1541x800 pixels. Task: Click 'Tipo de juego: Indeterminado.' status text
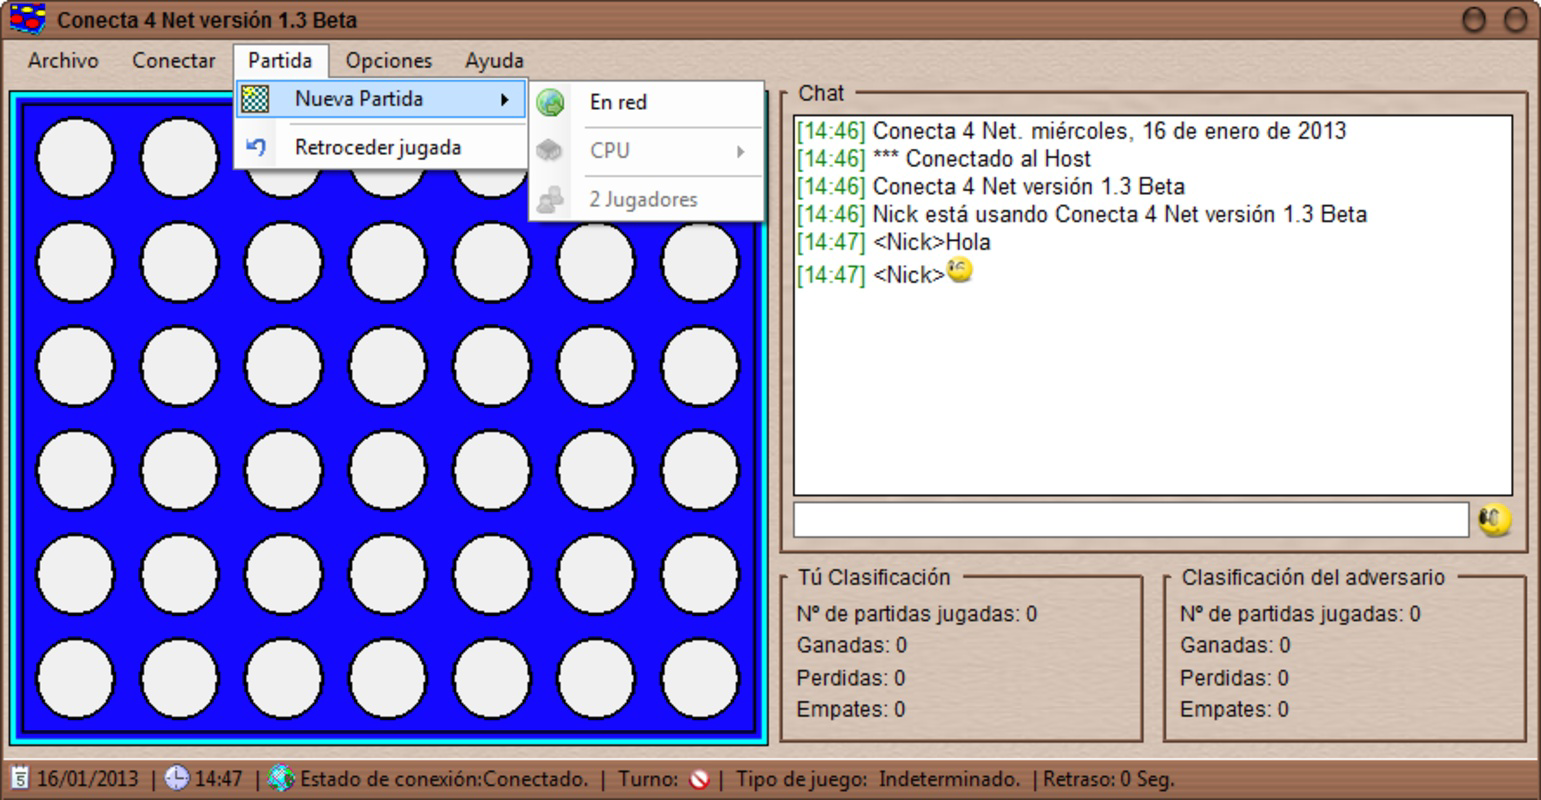pyautogui.click(x=878, y=779)
